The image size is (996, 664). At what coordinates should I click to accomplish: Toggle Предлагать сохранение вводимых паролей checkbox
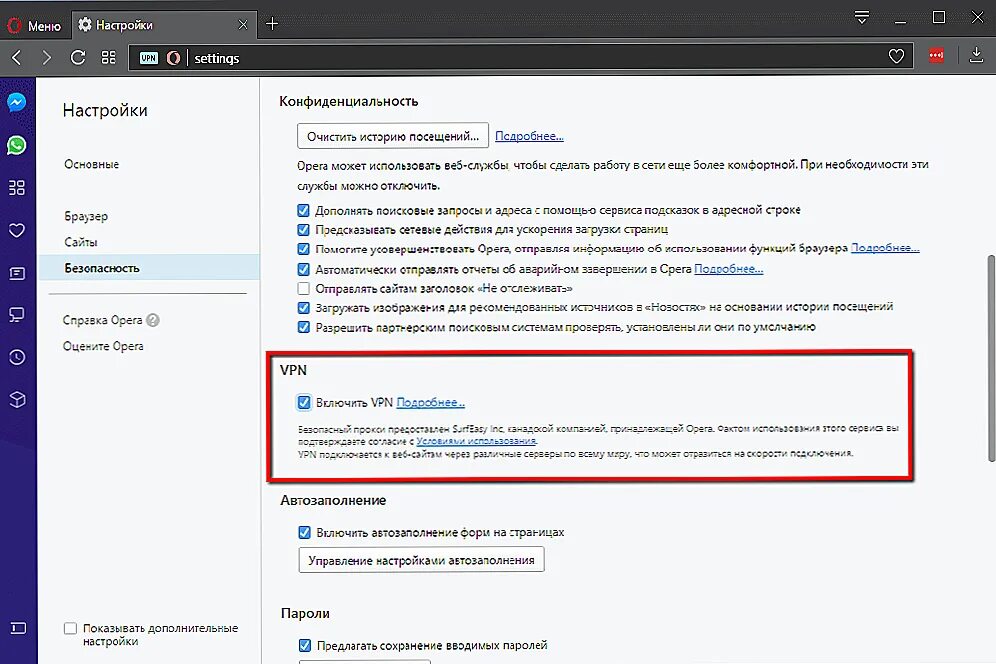[x=305, y=646]
